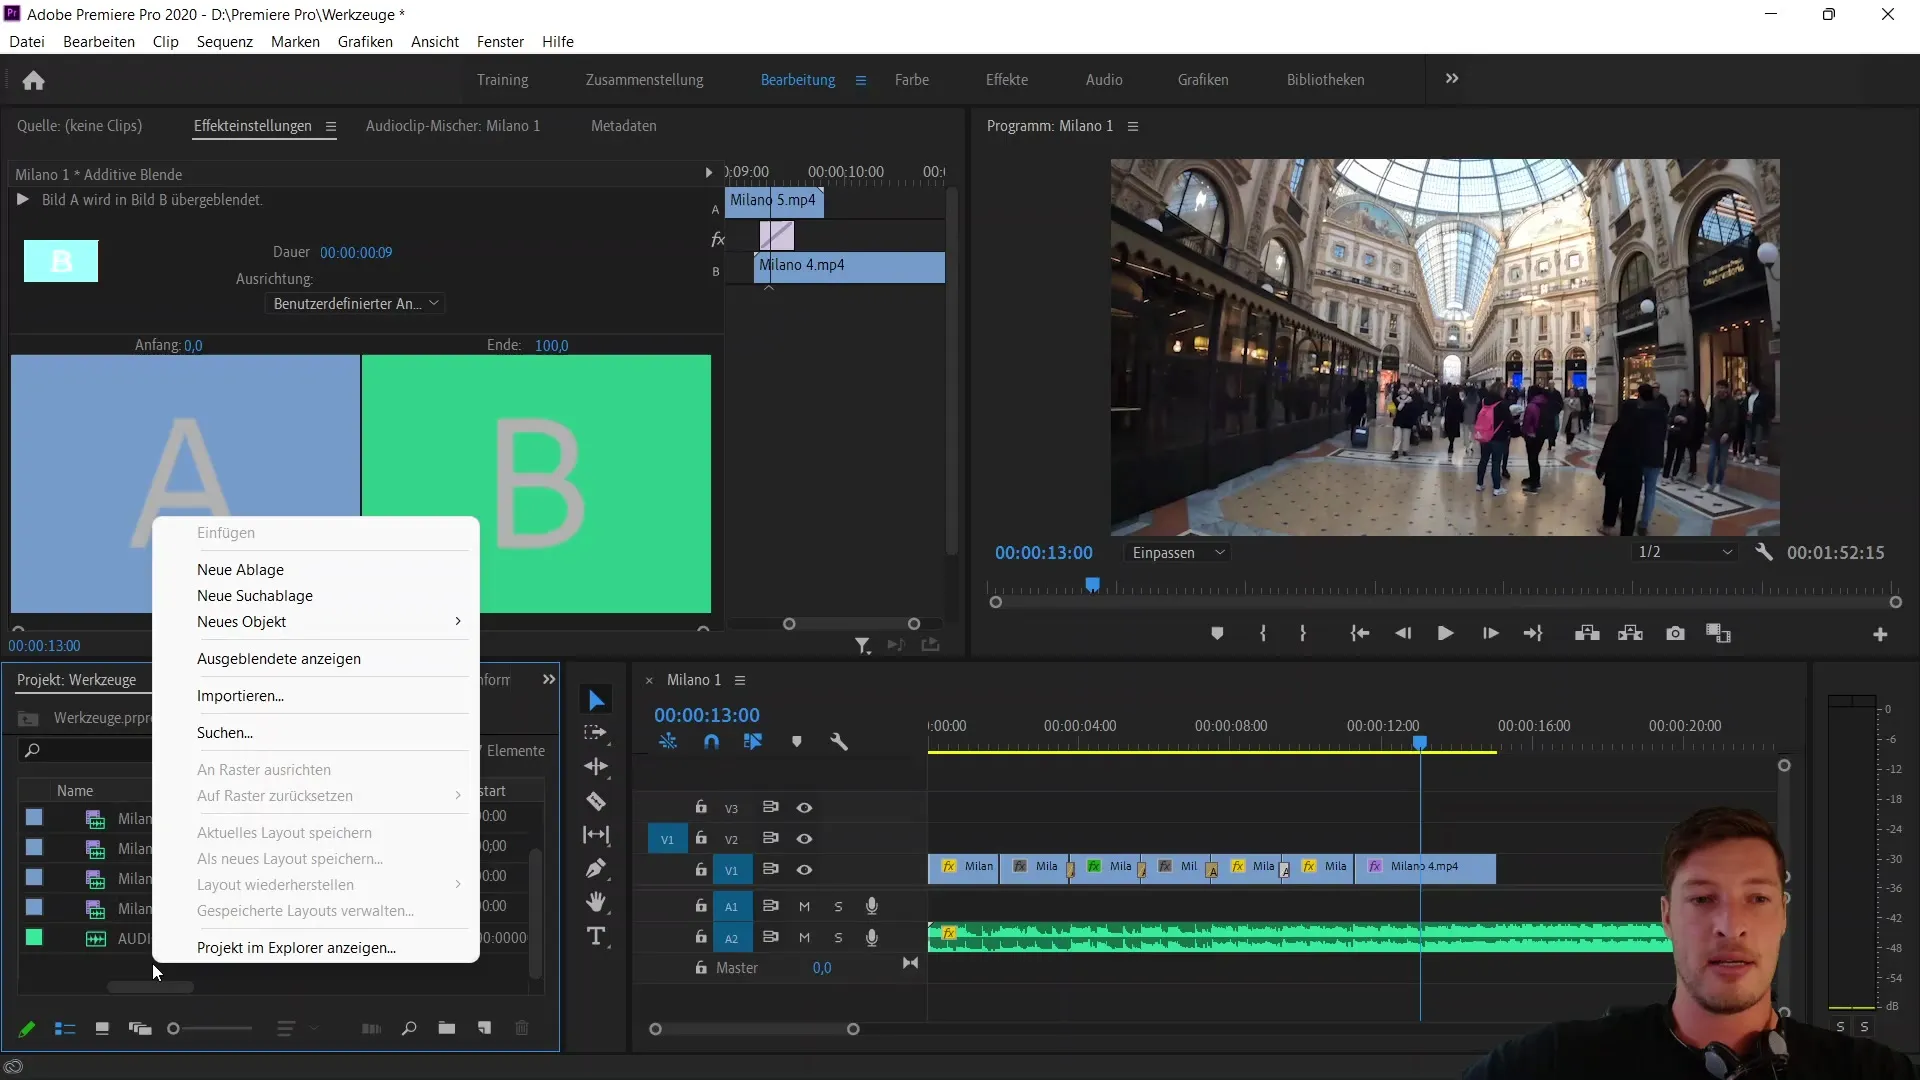Click program monitor playhead marker

tap(1093, 584)
